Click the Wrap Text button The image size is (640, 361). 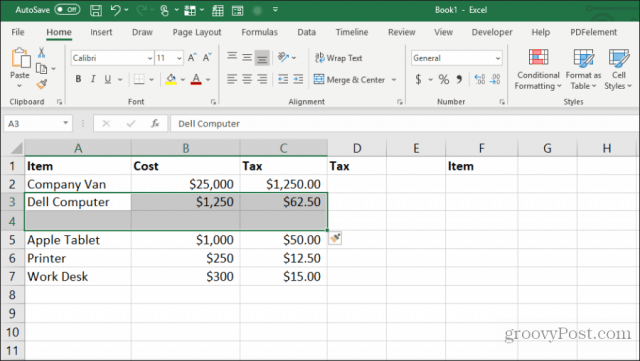pyautogui.click(x=338, y=58)
